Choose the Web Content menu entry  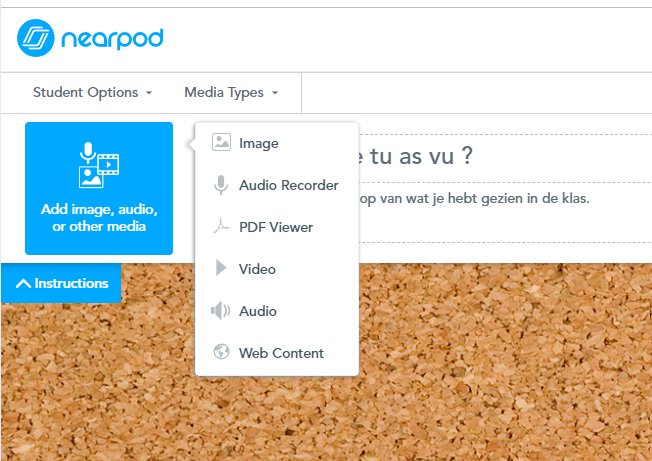coord(281,353)
